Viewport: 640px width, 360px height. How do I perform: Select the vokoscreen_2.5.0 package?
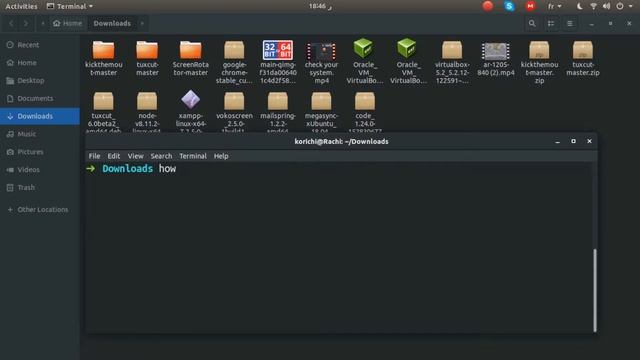tap(234, 111)
